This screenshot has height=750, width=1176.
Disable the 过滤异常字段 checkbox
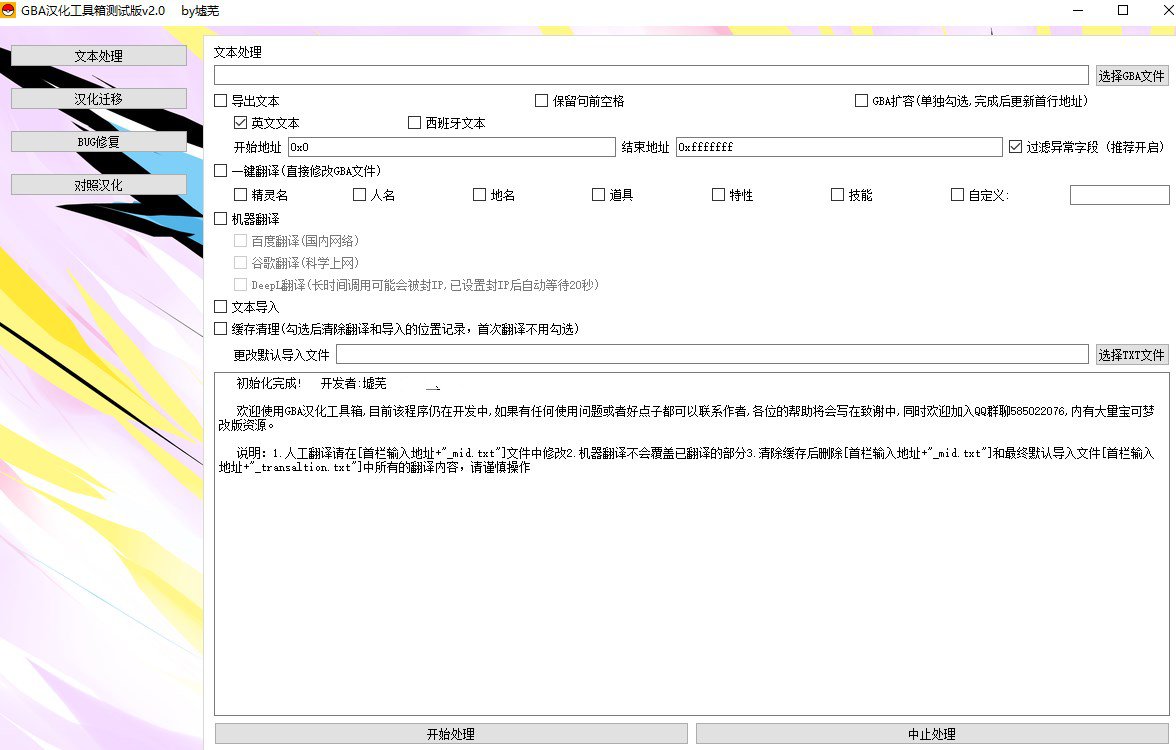[1016, 147]
